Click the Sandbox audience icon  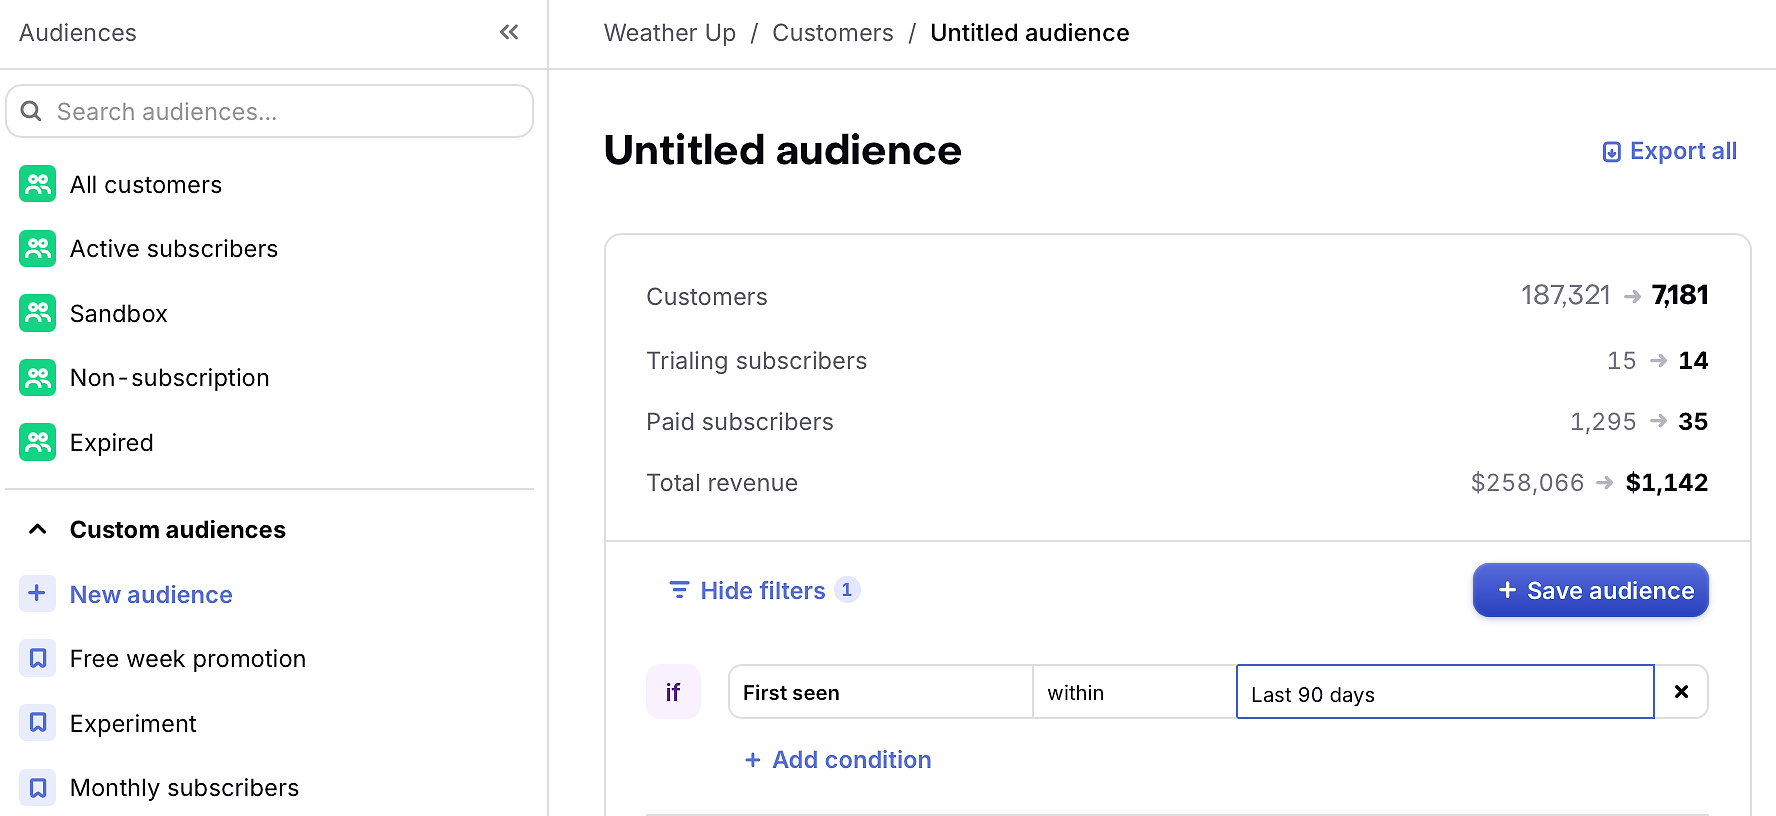point(38,313)
